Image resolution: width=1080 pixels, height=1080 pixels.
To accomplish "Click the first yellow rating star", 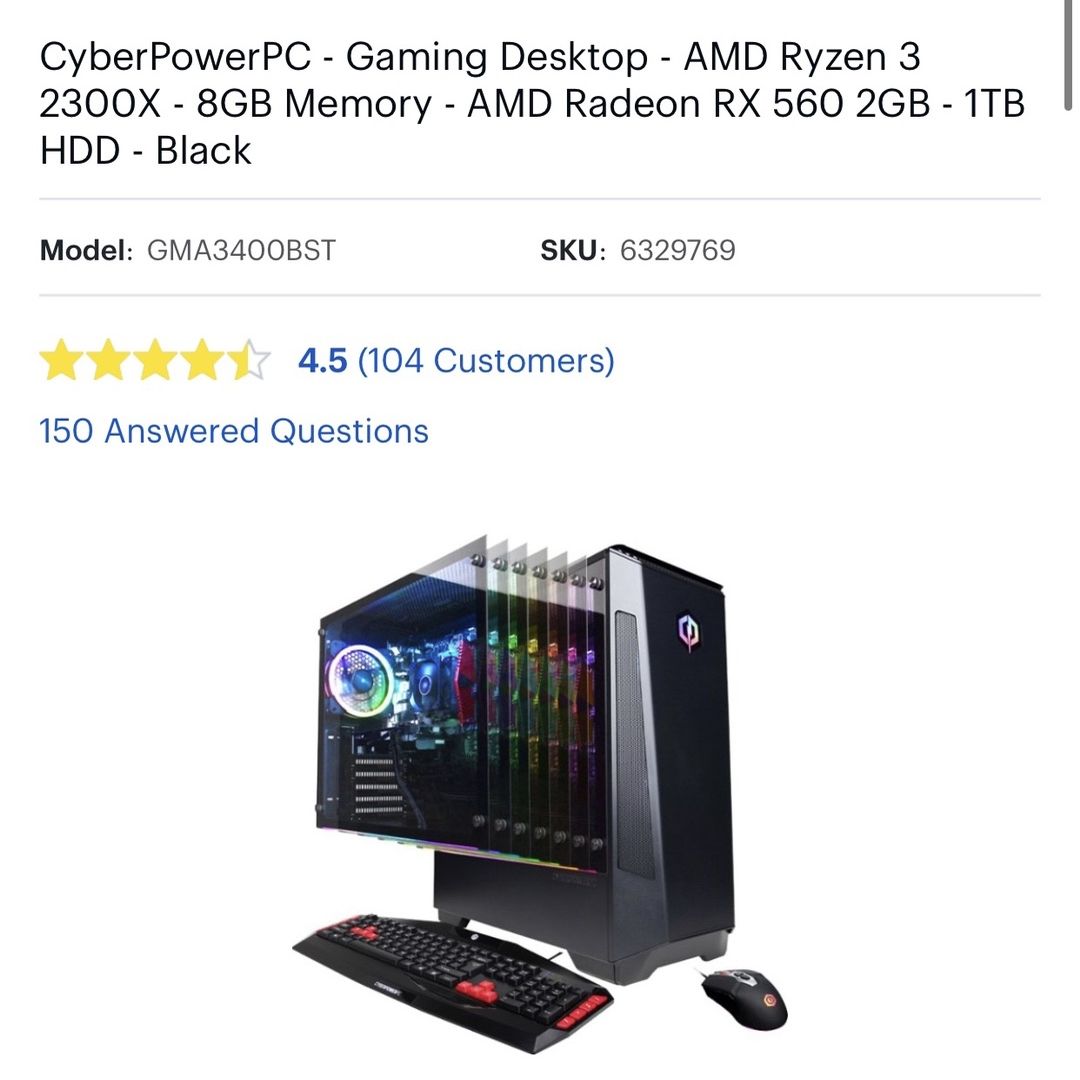I will [x=61, y=360].
